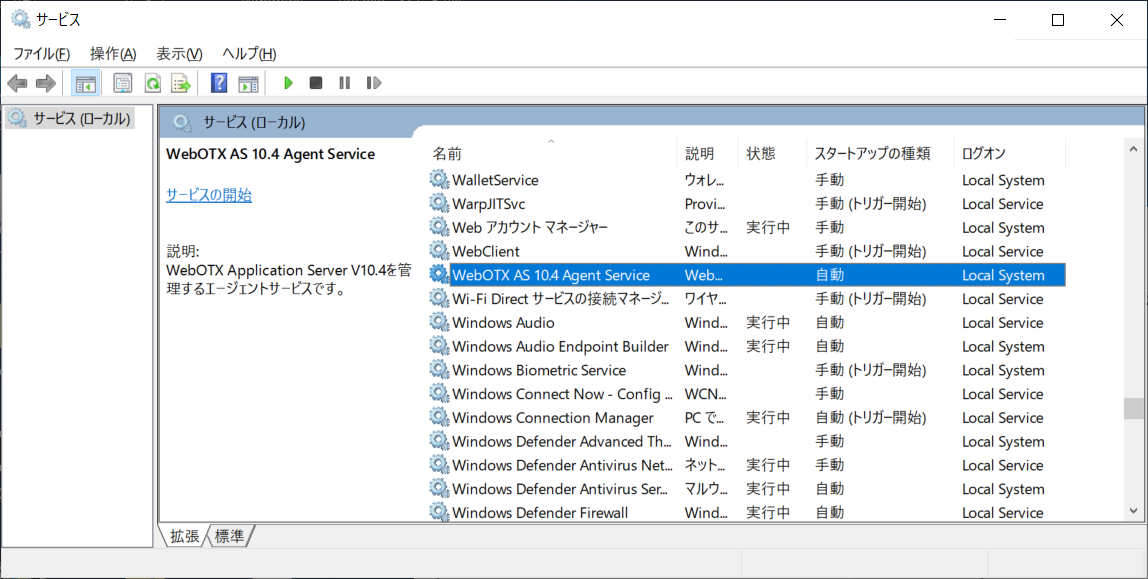Pause the service with the pause toolbar icon
Viewport: 1148px width, 579px height.
click(x=344, y=82)
